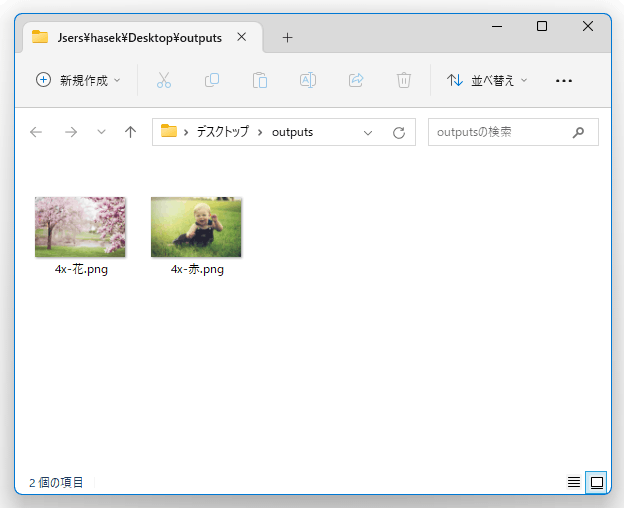Switch to large thumbnails view
Screen dimensions: 624x508
coord(596,482)
